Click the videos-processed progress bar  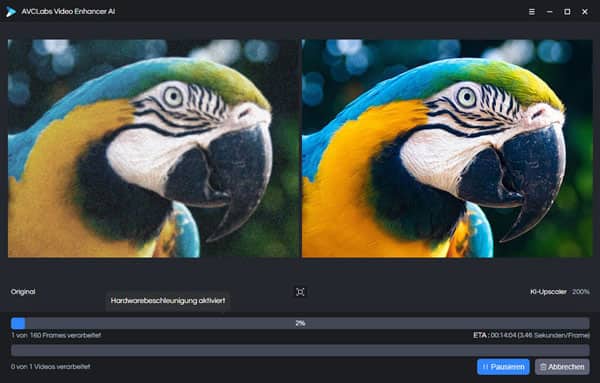click(300, 350)
